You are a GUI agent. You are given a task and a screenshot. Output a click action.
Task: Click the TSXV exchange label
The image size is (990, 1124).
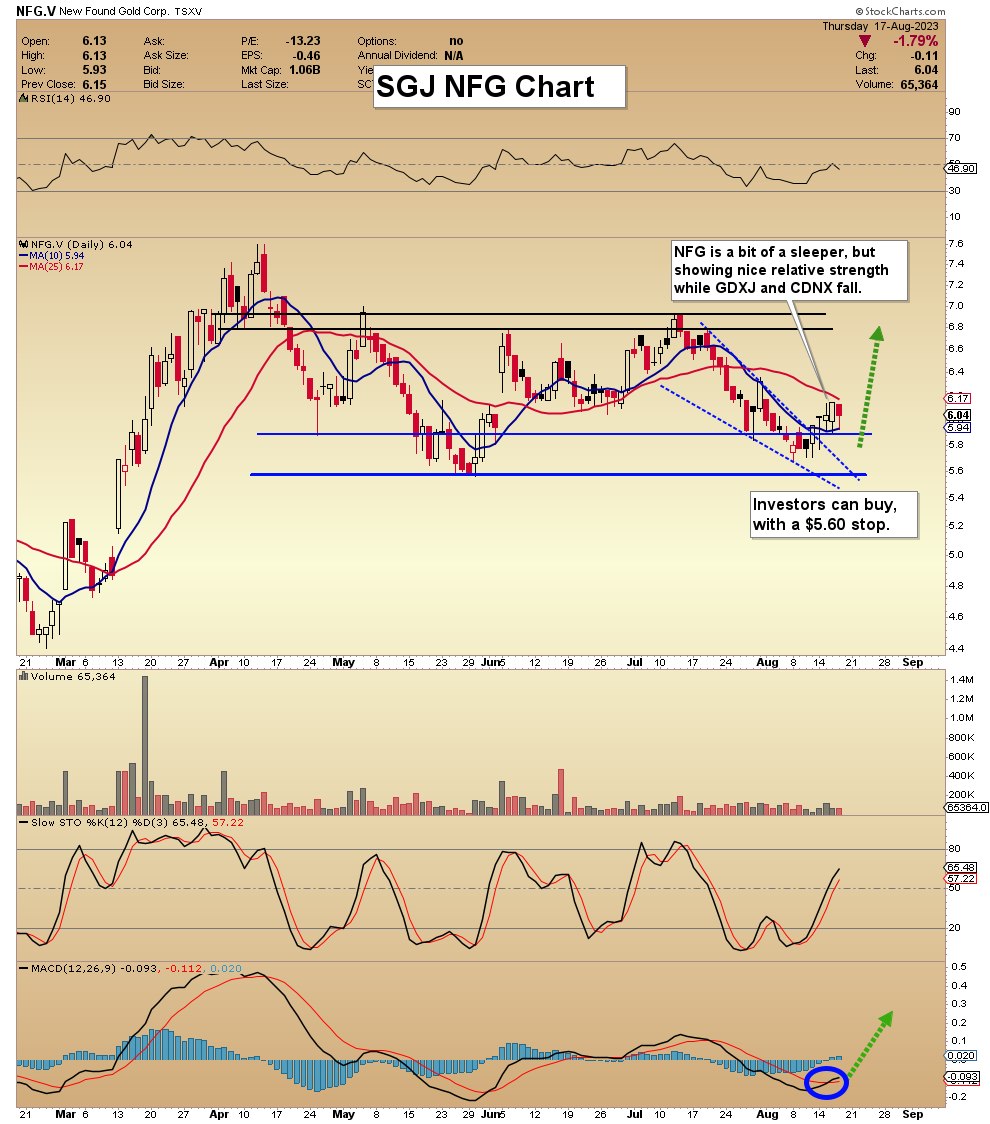[x=189, y=11]
